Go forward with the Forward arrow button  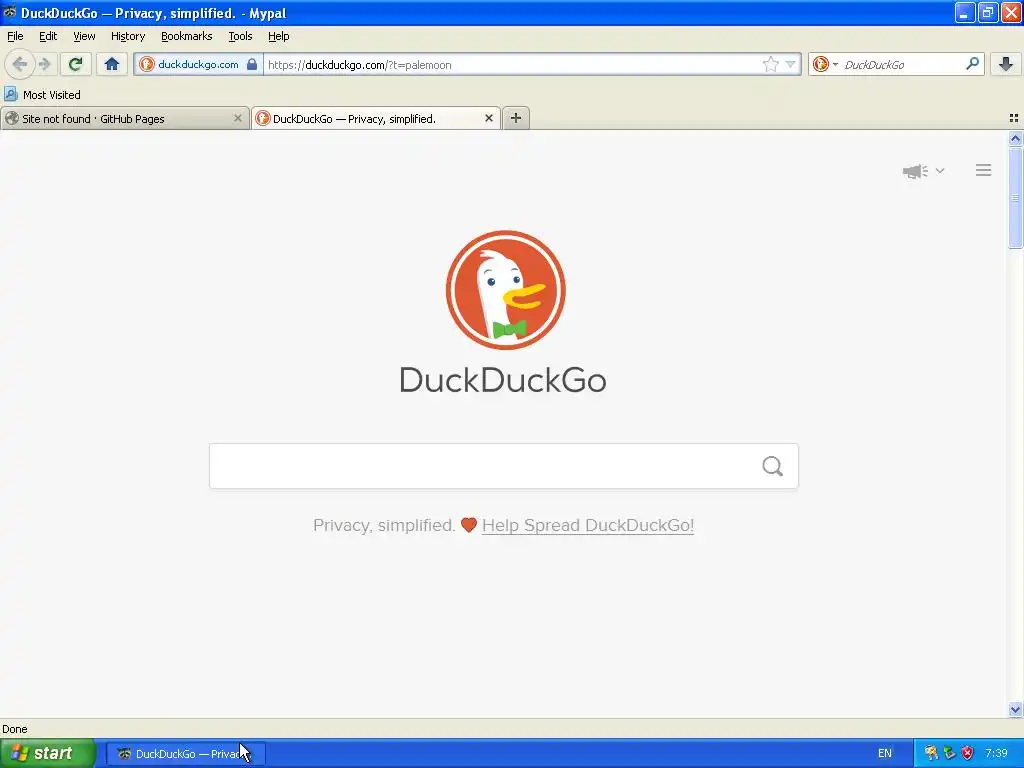(44, 64)
